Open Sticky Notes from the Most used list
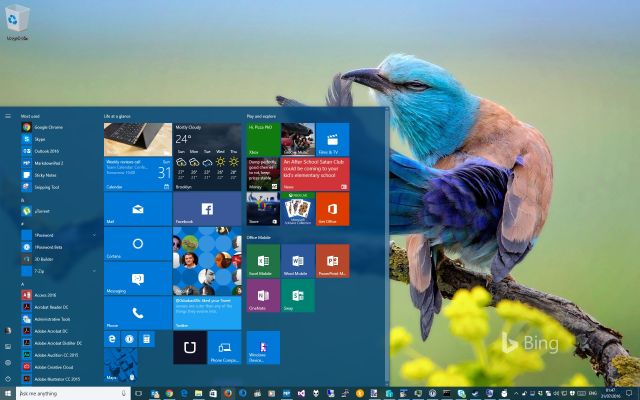 [x=46, y=174]
